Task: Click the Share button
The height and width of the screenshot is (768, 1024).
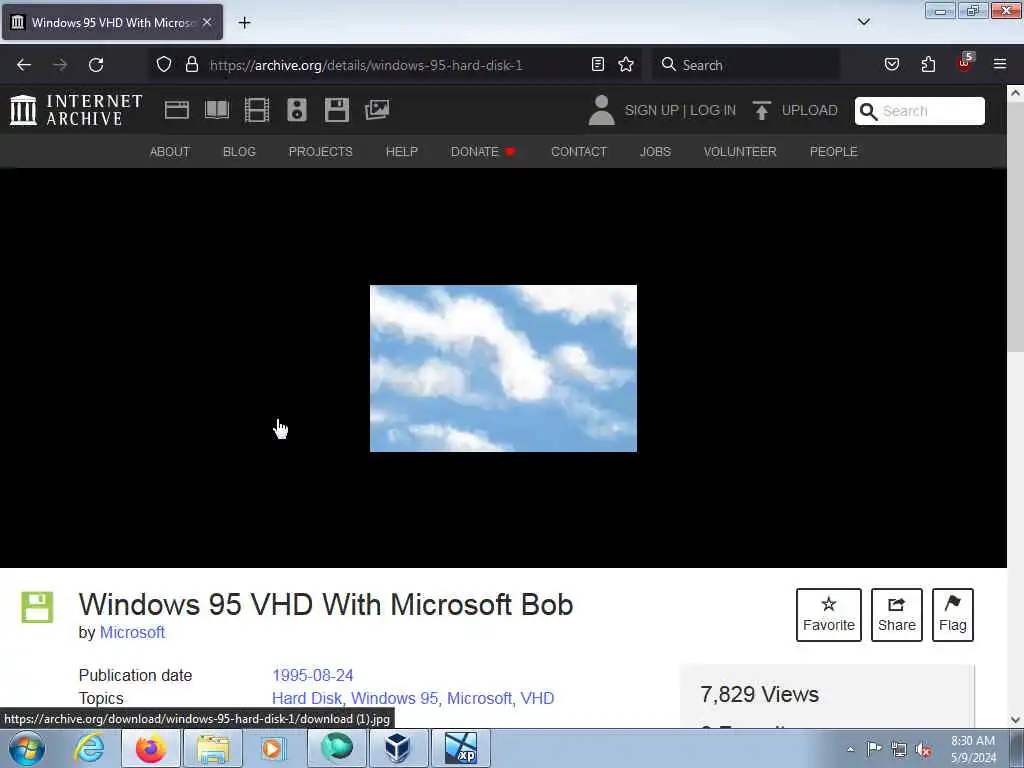Action: [897, 615]
